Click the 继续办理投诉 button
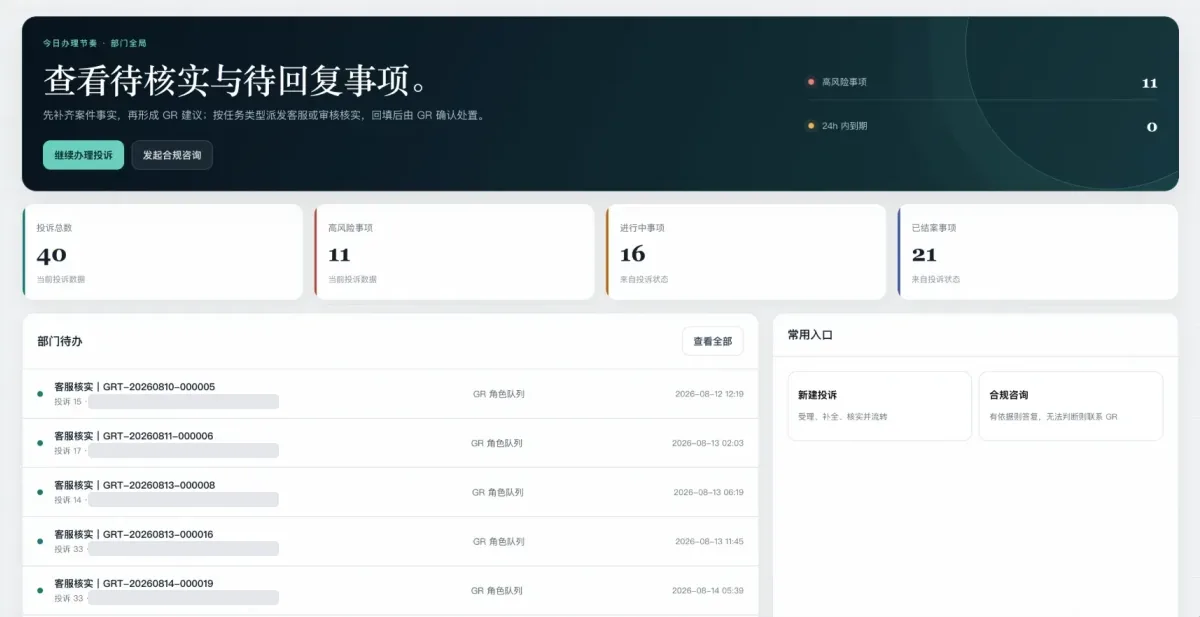The width and height of the screenshot is (1200, 617). [x=83, y=155]
